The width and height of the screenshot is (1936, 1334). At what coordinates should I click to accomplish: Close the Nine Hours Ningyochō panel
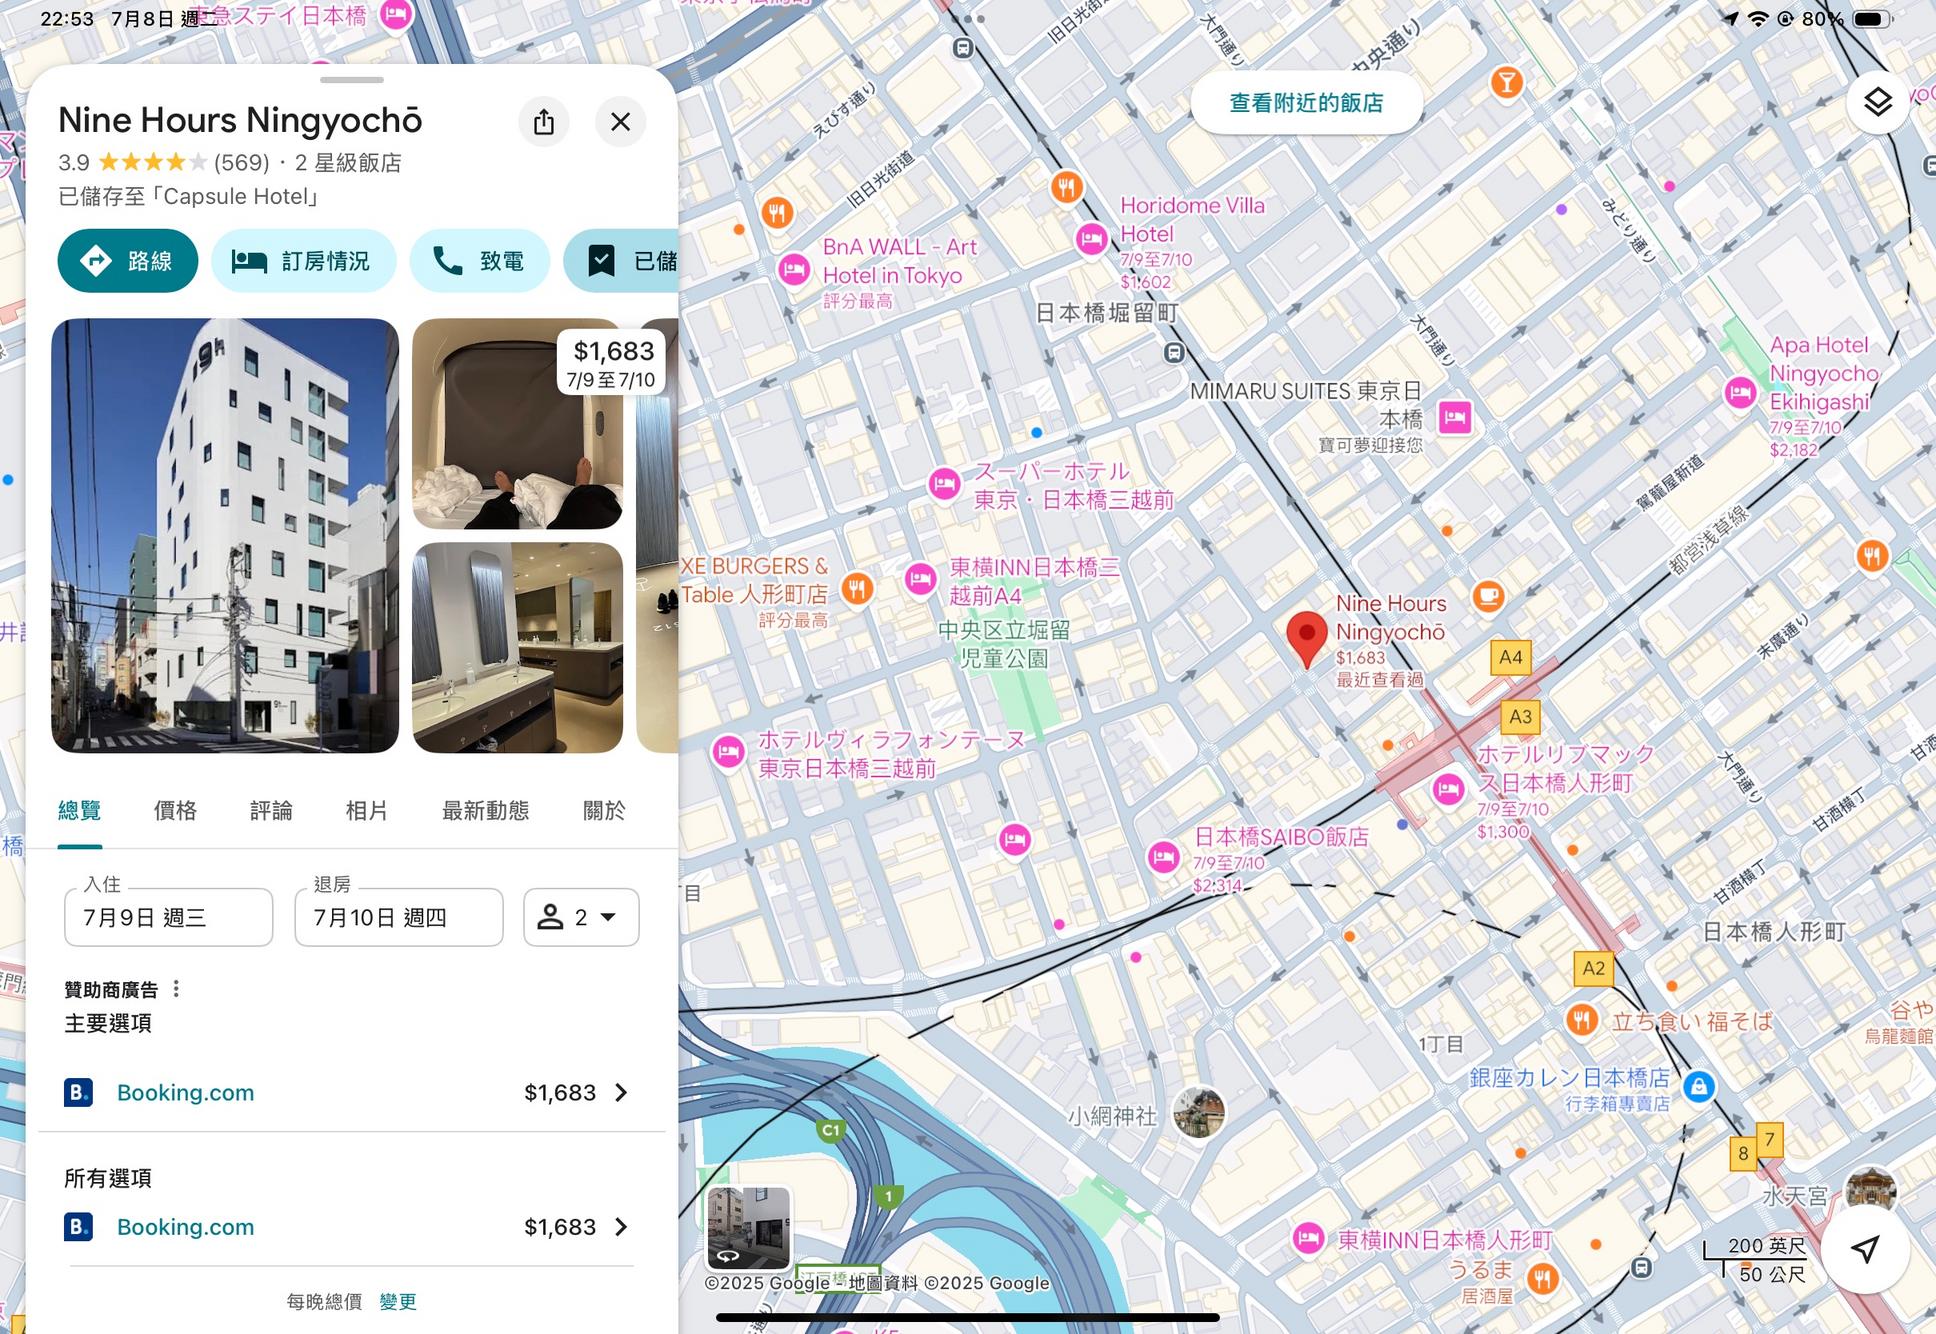pos(620,122)
